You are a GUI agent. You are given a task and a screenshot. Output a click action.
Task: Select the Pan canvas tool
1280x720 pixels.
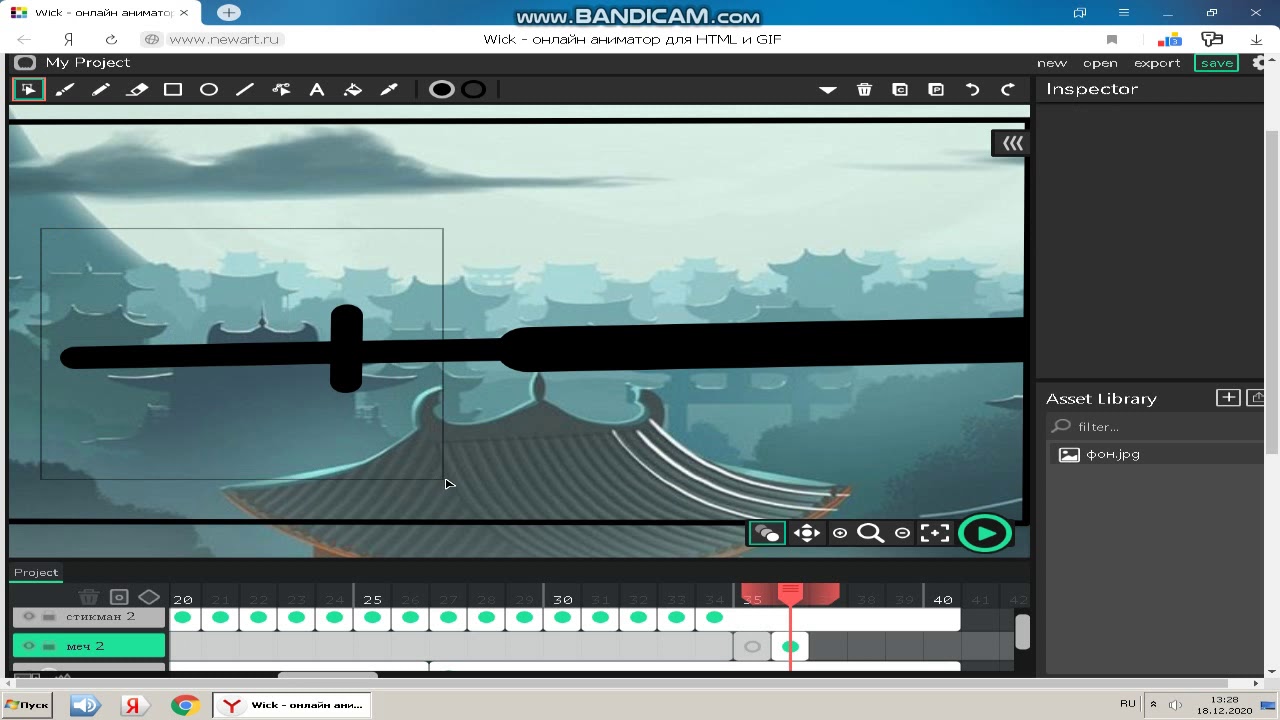tap(806, 533)
